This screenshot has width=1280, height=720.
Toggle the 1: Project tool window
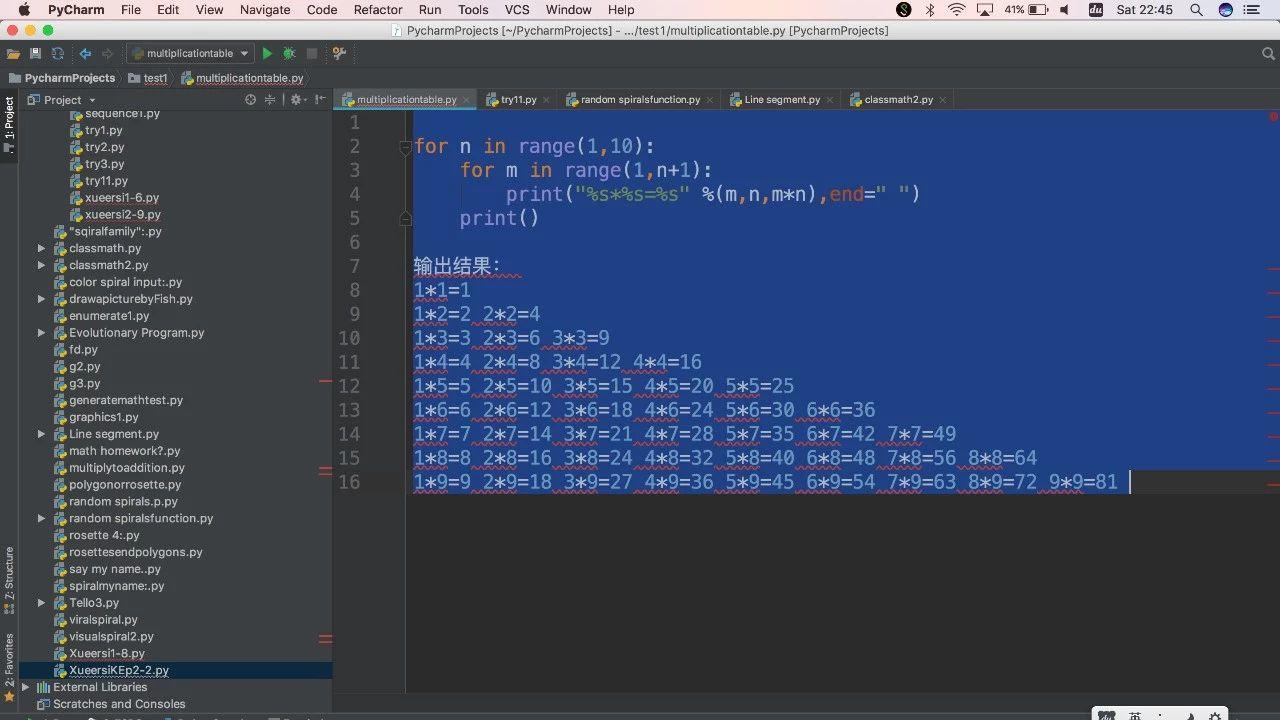[x=9, y=124]
